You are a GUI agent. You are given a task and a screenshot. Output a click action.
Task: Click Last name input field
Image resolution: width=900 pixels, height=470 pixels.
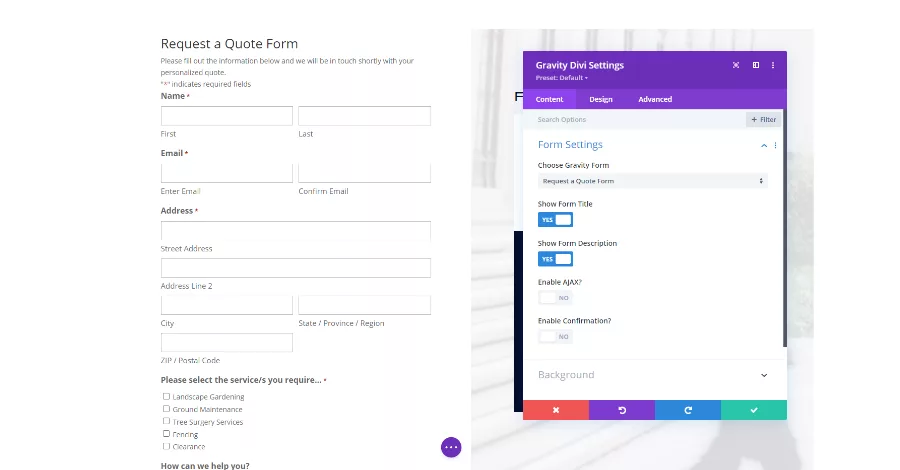[x=364, y=116]
